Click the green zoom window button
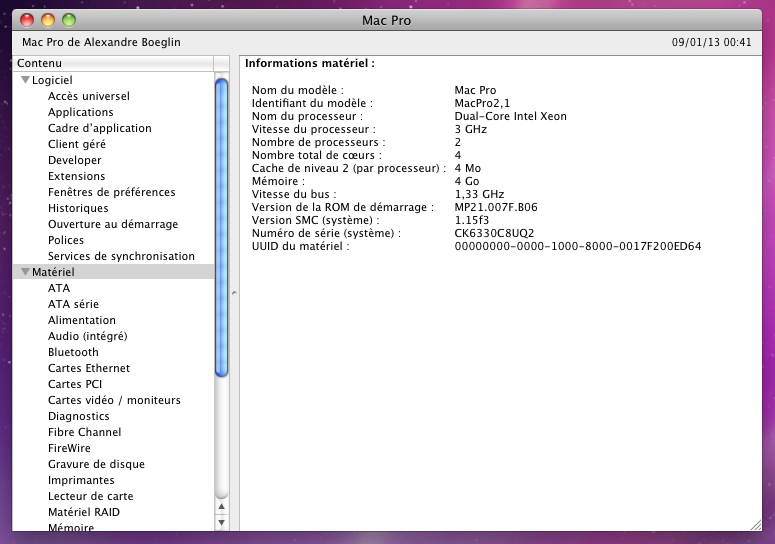The height and width of the screenshot is (544, 775). pyautogui.click(x=68, y=20)
